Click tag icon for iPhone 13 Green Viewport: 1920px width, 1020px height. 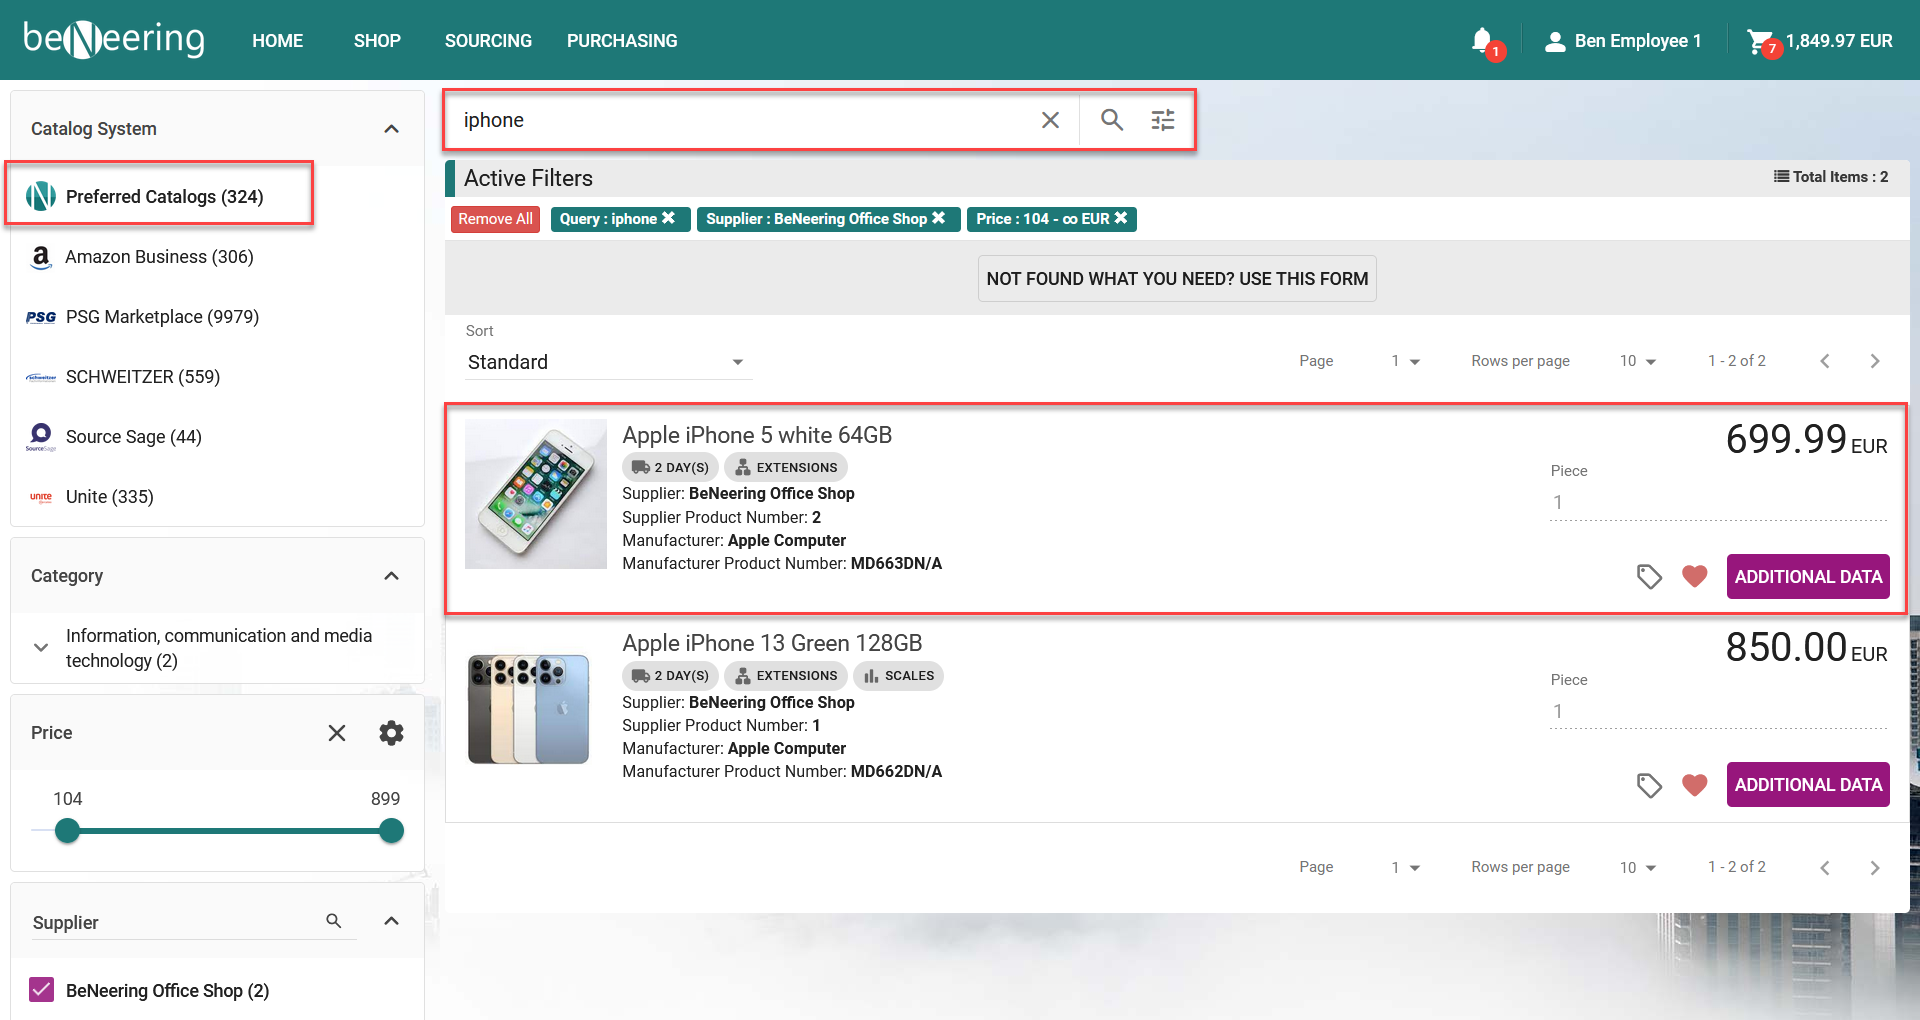[x=1649, y=785]
